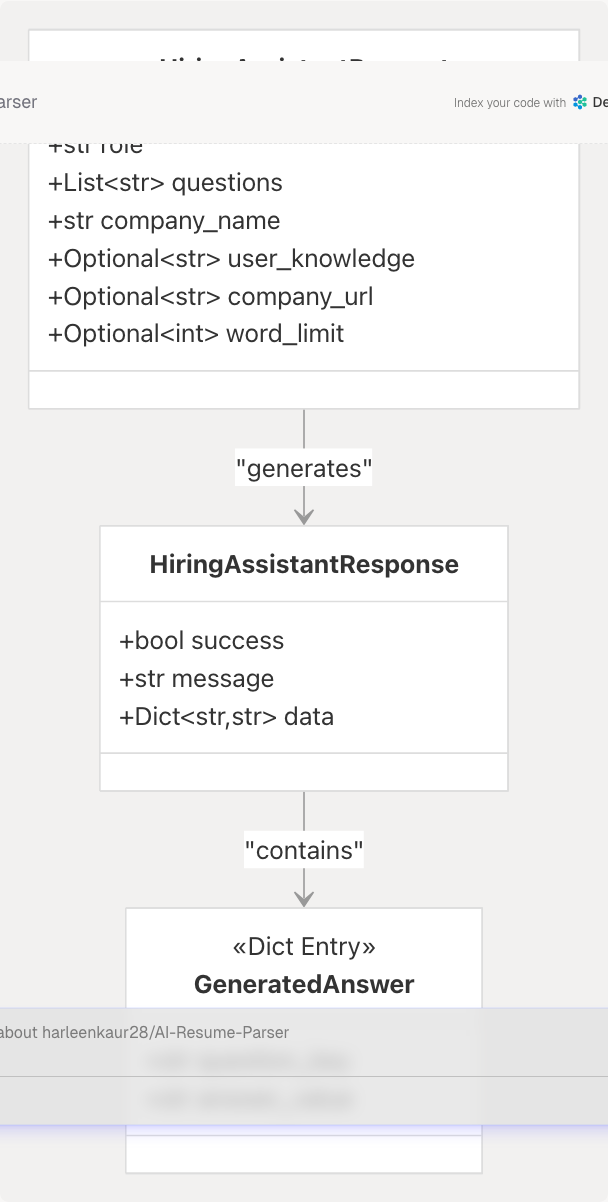Click the '+Optional<str> user_knowledge' attribute
608x1202 pixels.
click(x=231, y=259)
